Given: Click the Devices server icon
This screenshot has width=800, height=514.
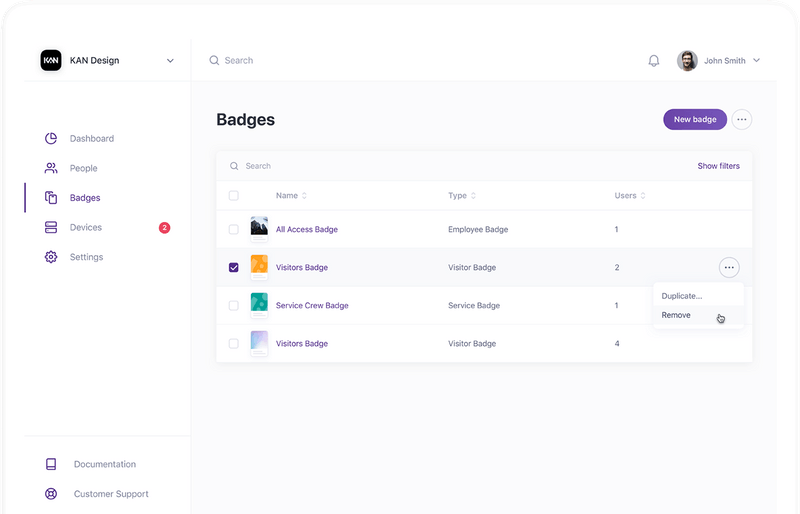Looking at the screenshot, I should pos(51,228).
